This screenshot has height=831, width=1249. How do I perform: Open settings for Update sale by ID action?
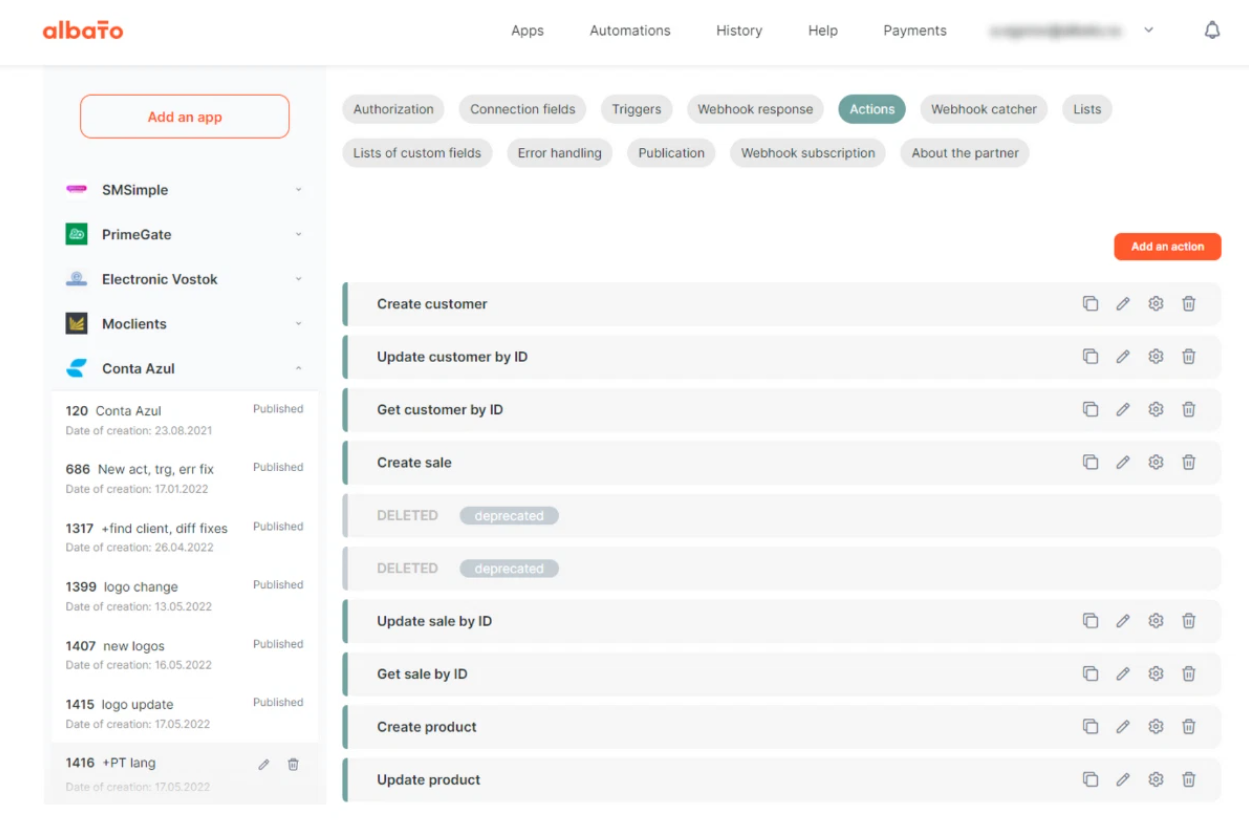(1155, 620)
